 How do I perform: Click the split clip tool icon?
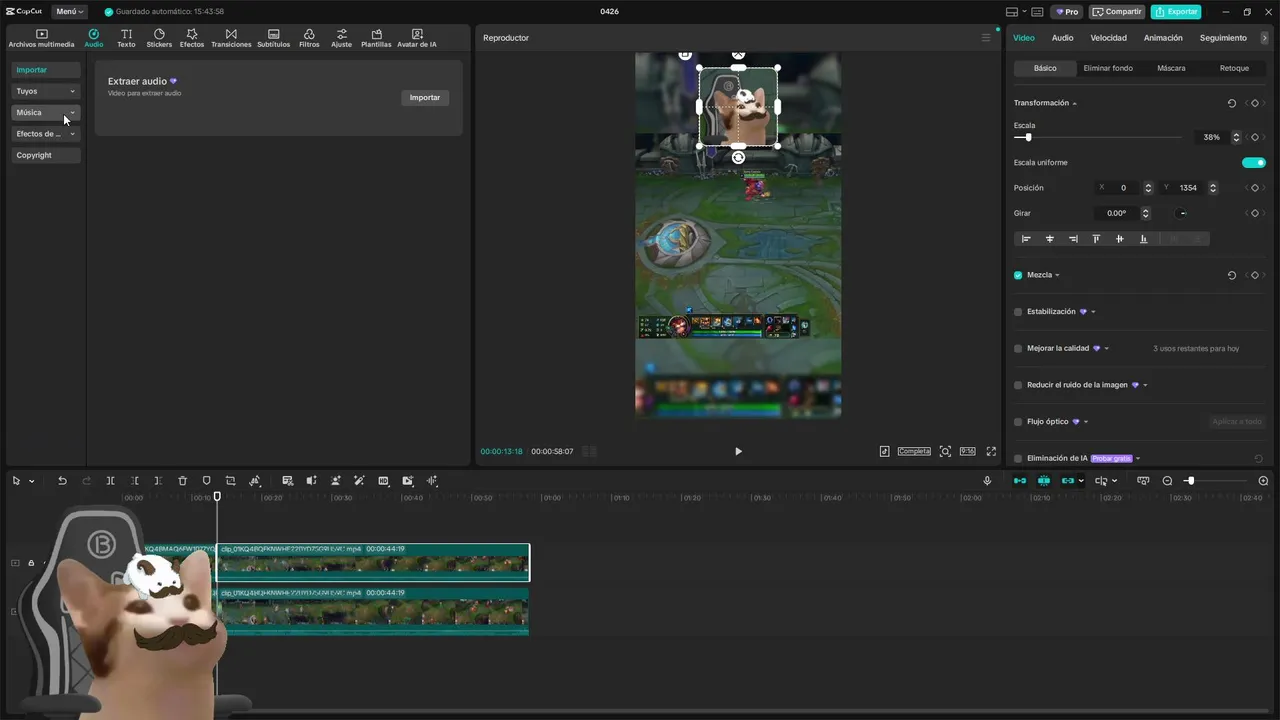(x=110, y=481)
